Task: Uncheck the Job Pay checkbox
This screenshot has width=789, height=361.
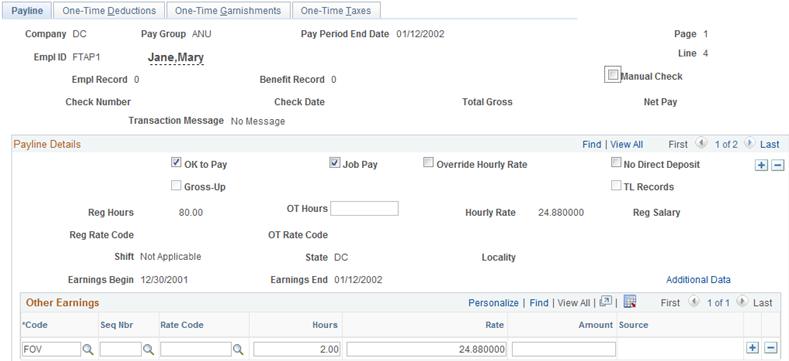Action: tap(335, 163)
